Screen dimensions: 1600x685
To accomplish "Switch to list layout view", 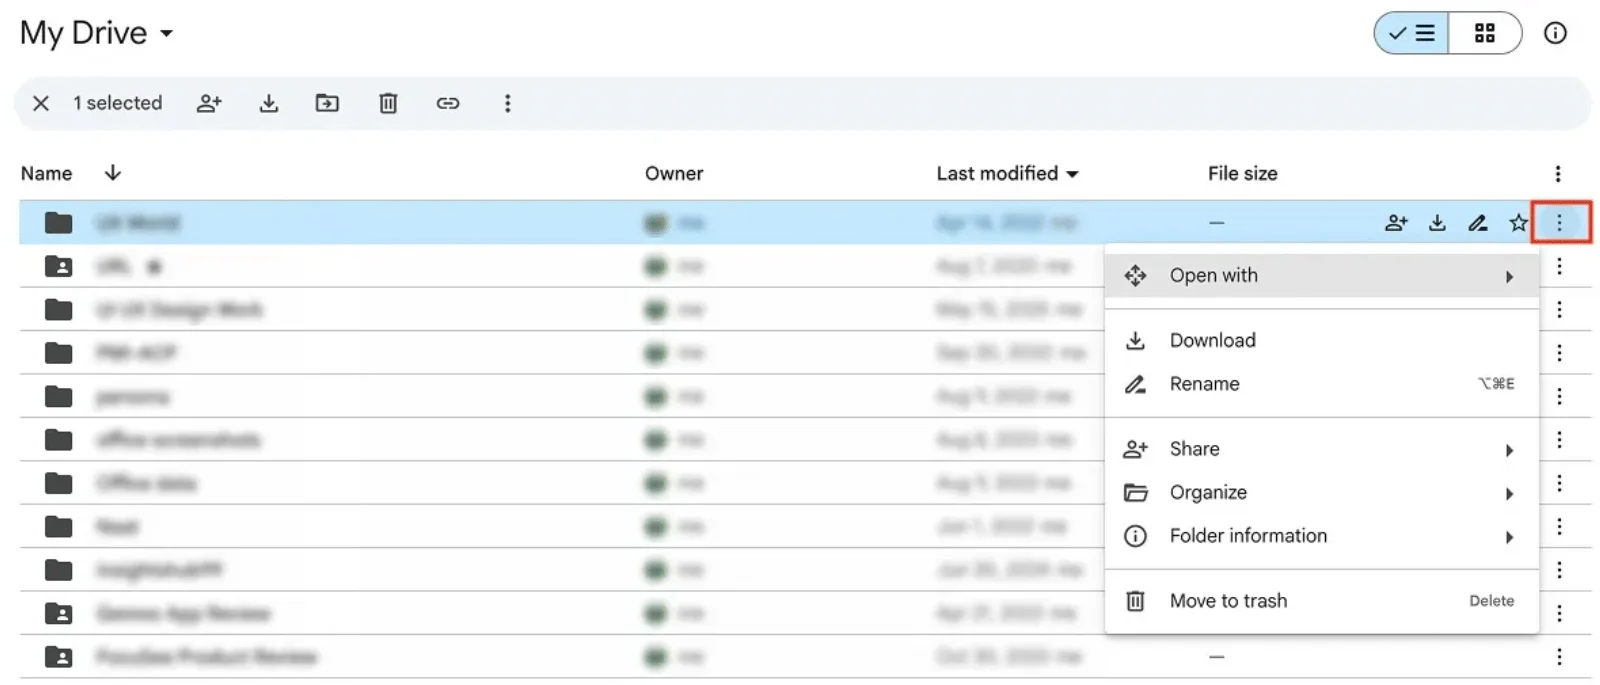I will [1411, 33].
